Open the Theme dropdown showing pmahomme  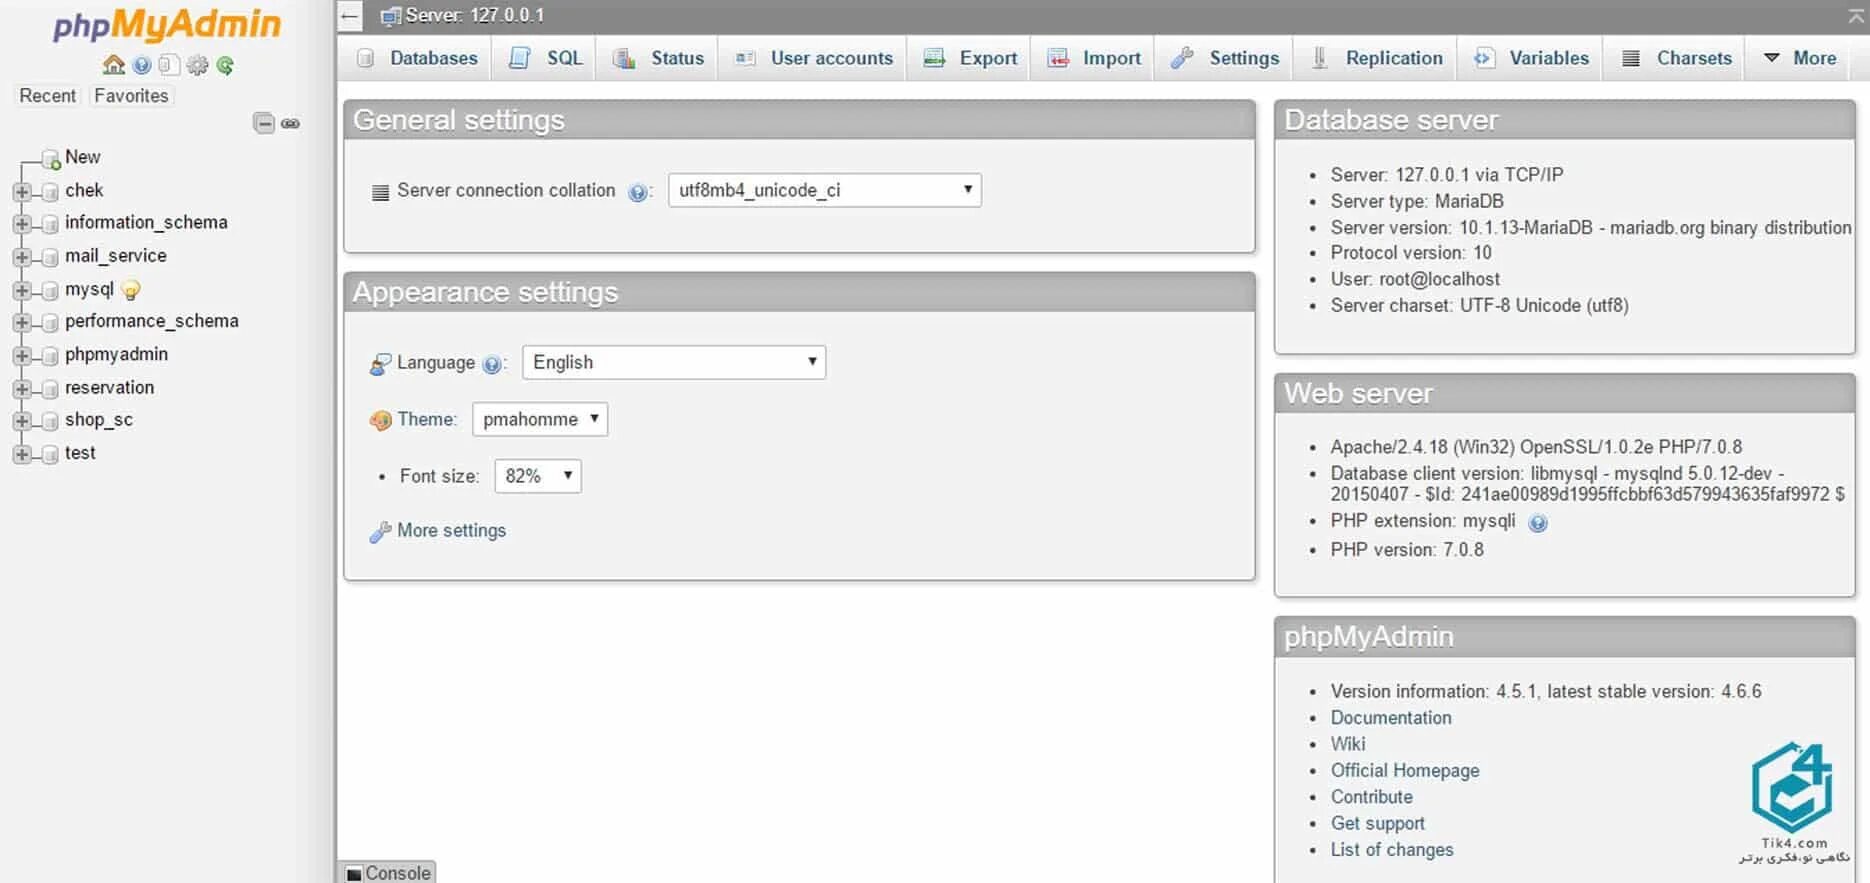tap(540, 419)
